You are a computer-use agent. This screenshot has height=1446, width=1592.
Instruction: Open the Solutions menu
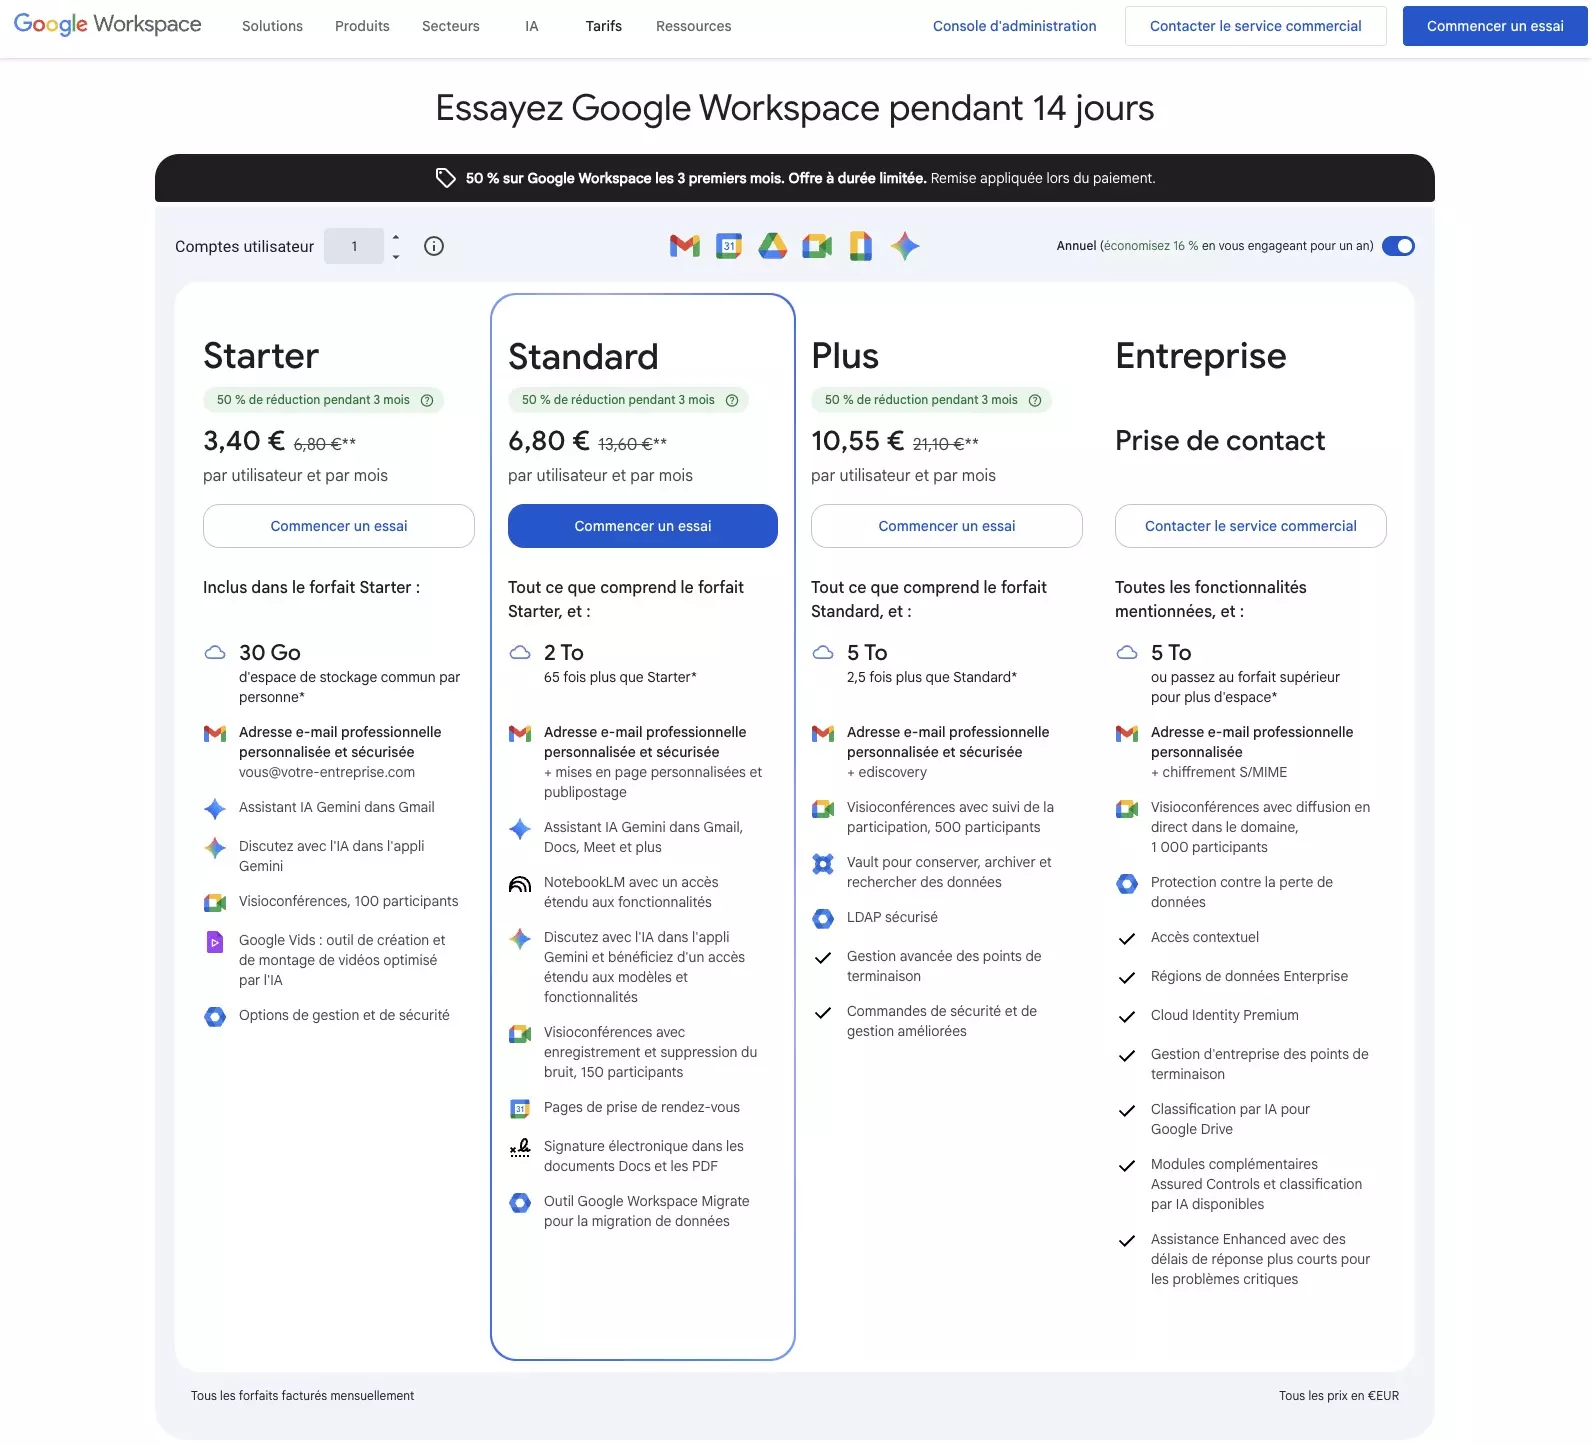pos(272,26)
